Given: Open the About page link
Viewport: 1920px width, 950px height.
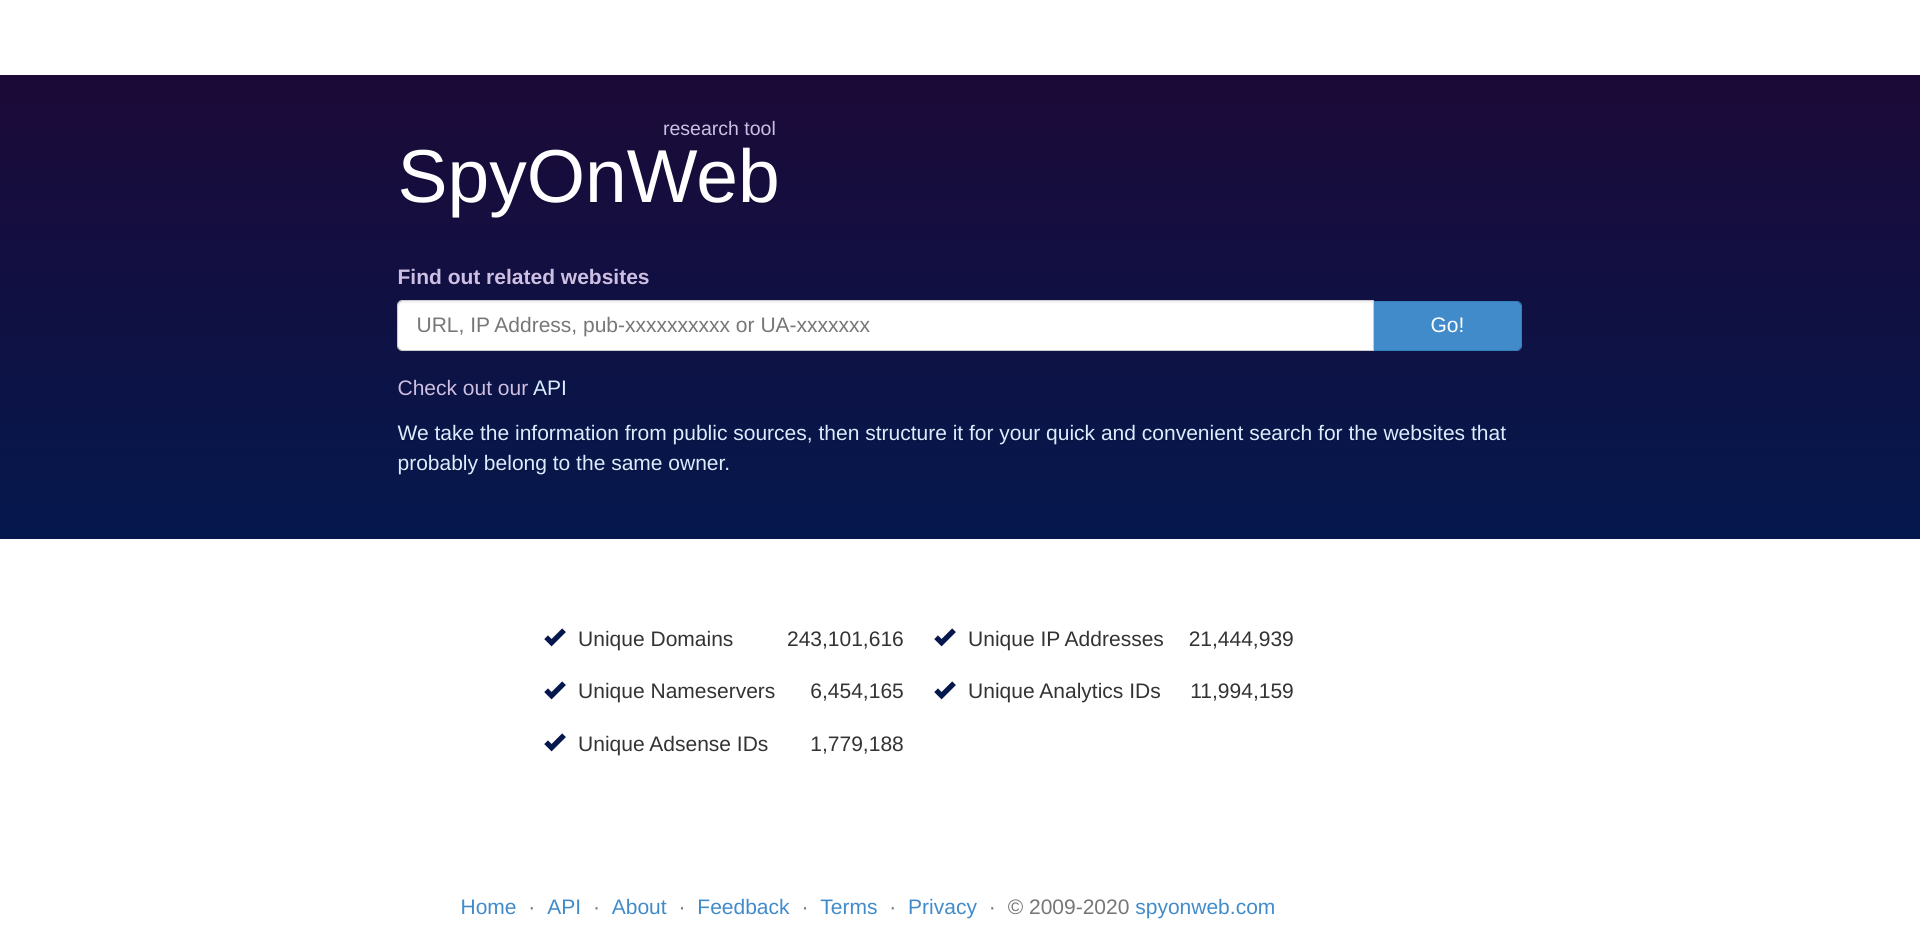Looking at the screenshot, I should click(639, 907).
